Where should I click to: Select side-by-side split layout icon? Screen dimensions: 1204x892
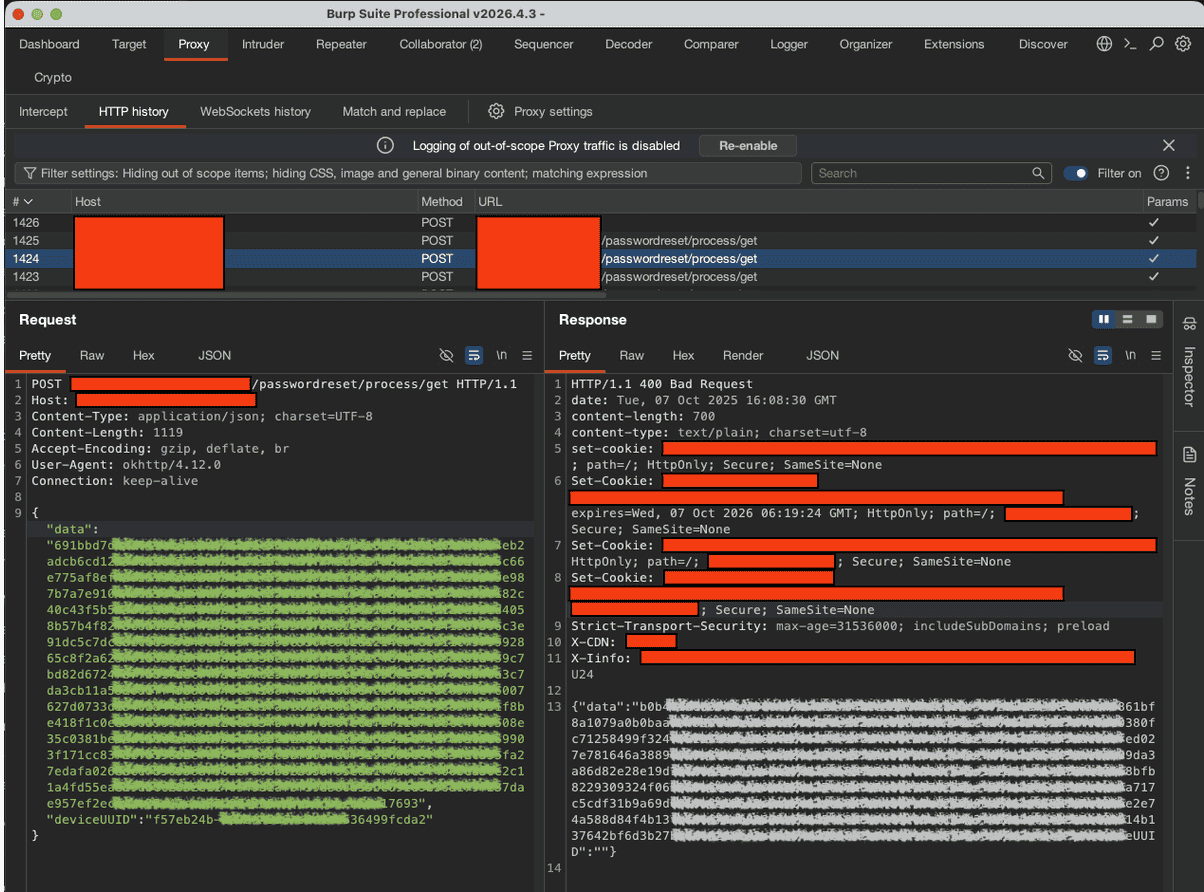pos(1104,319)
